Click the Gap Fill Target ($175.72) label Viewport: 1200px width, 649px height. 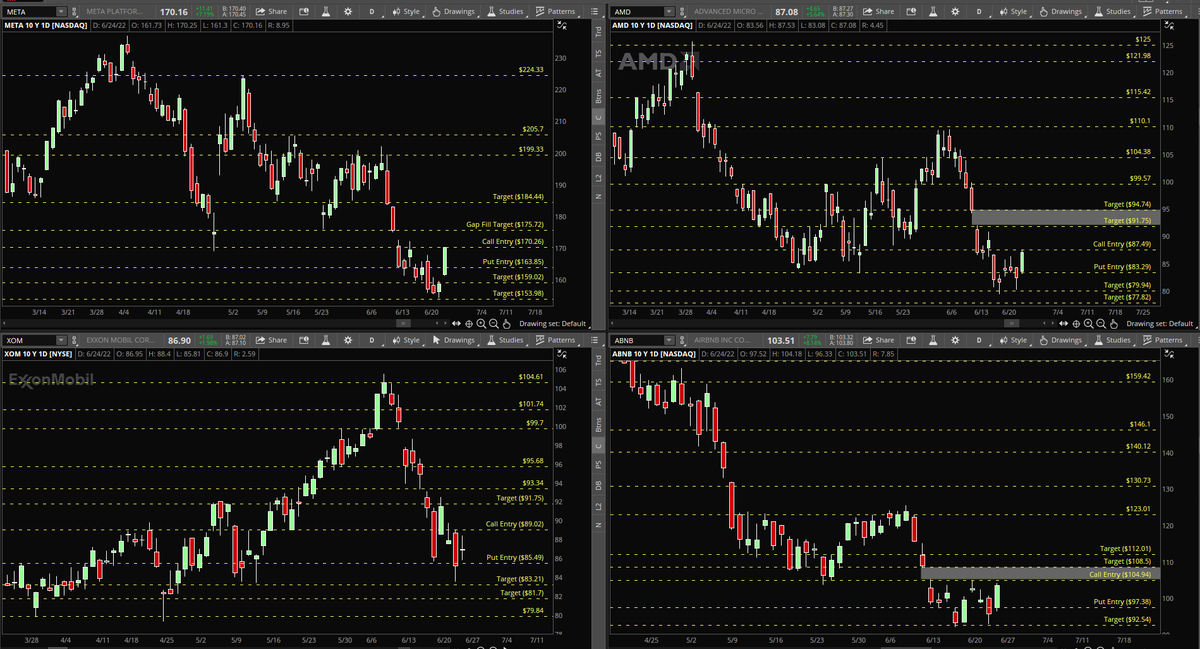(x=505, y=224)
